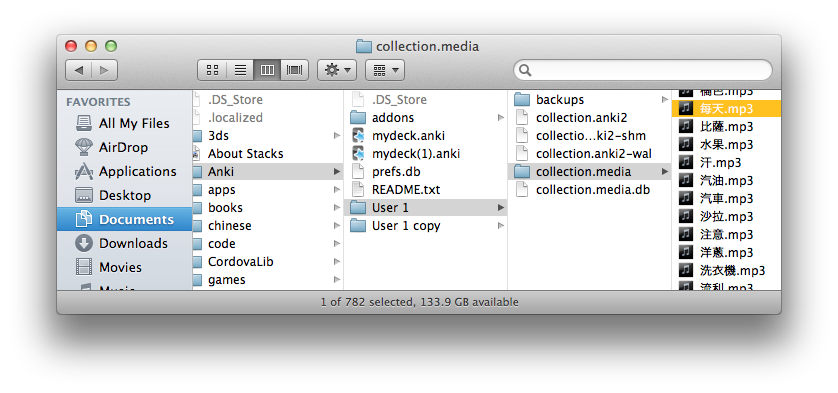Select the mydeck.anki file icon
Screen dimensions: 838x393
click(x=358, y=136)
